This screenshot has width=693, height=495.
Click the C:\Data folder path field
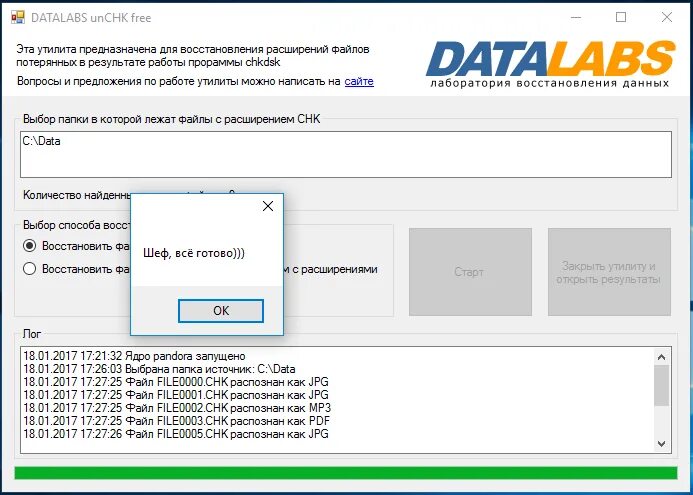(x=346, y=154)
